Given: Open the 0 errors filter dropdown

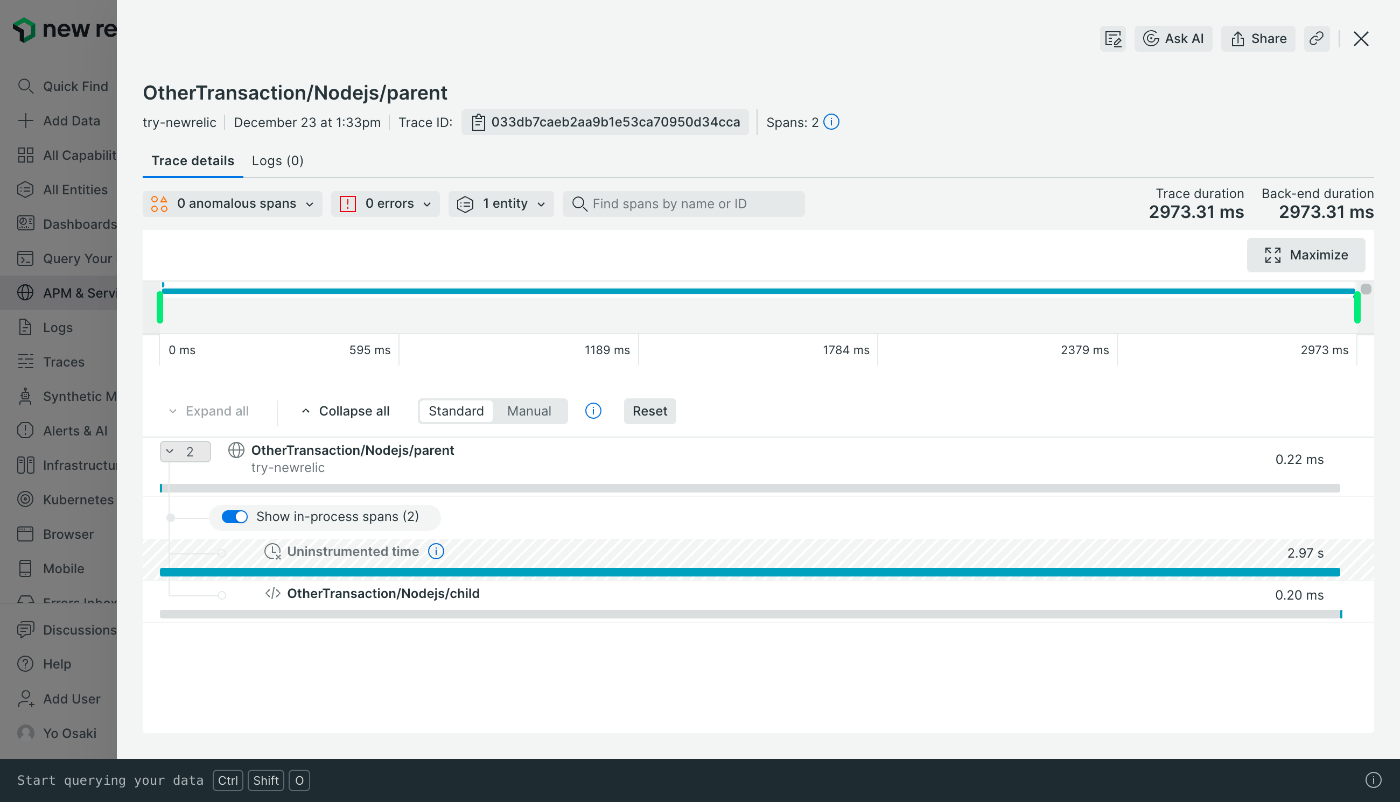Looking at the screenshot, I should [x=385, y=204].
